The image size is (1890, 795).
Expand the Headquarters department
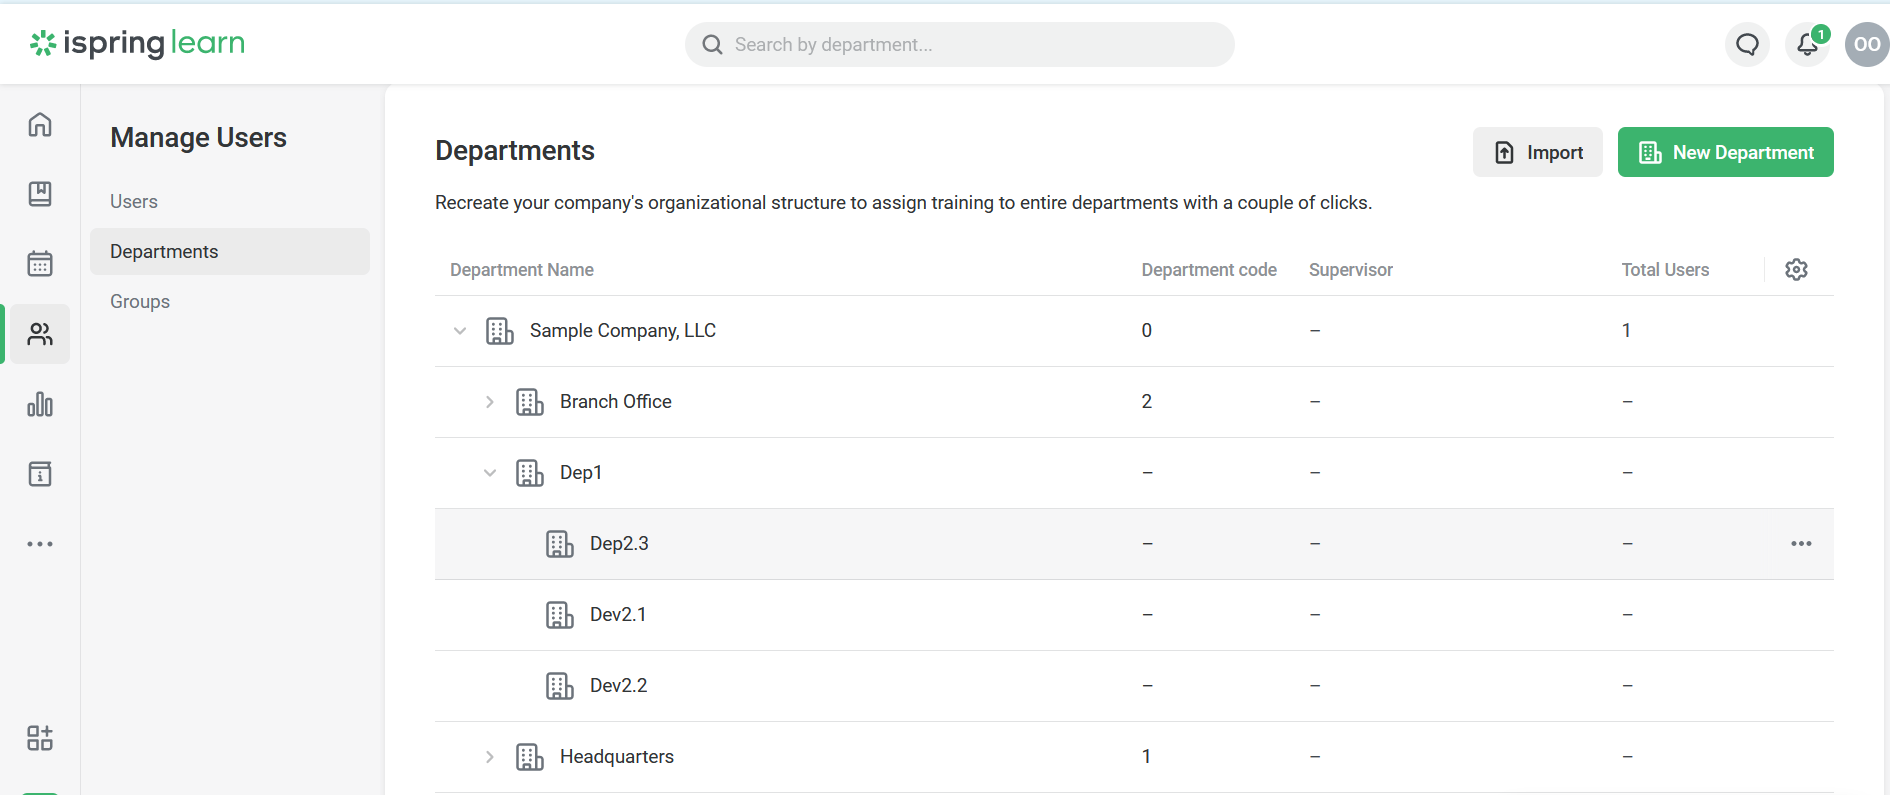[x=490, y=757]
